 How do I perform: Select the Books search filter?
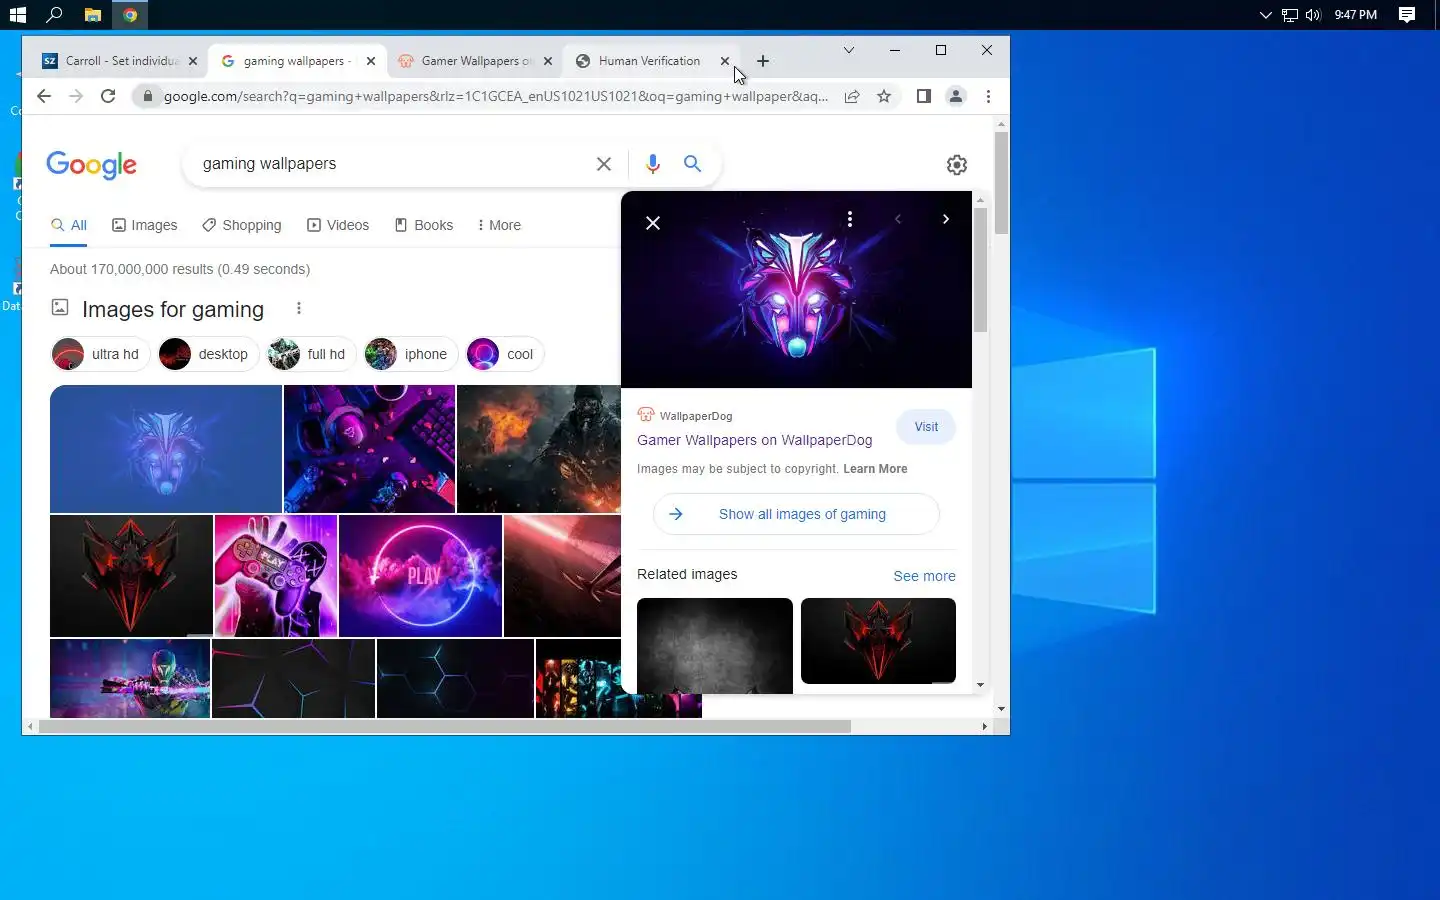click(x=424, y=225)
